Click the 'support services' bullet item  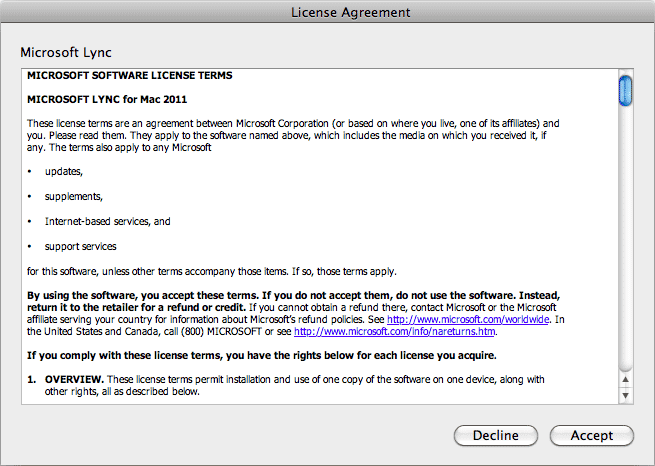[80, 246]
